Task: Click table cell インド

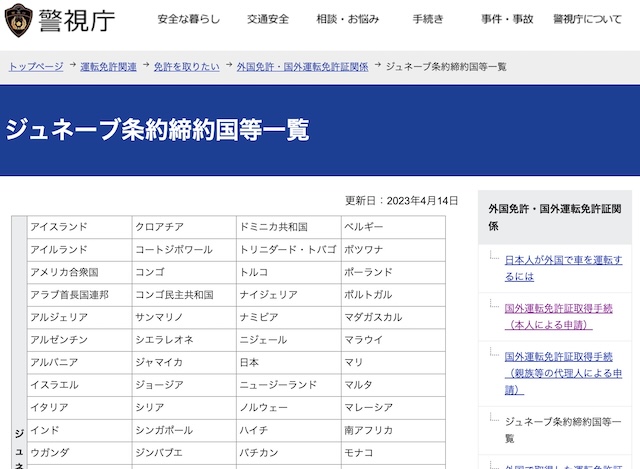Action: [x=80, y=430]
